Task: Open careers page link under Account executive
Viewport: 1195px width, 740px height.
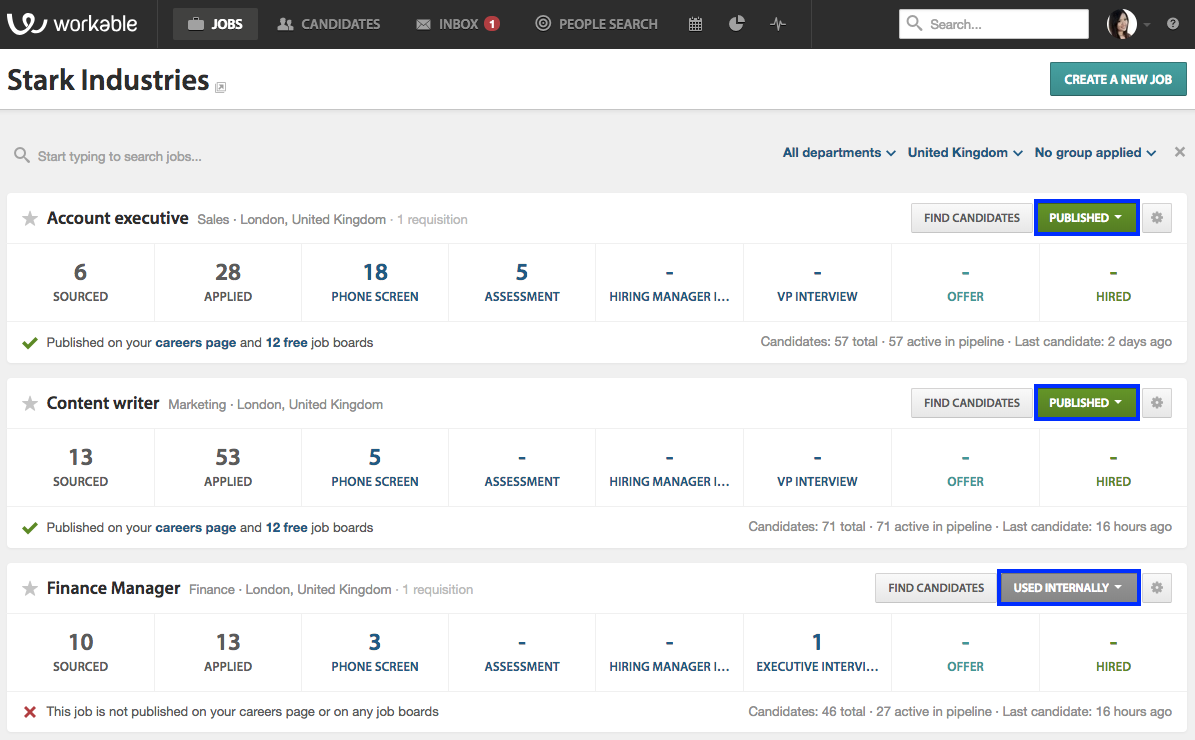Action: (196, 343)
